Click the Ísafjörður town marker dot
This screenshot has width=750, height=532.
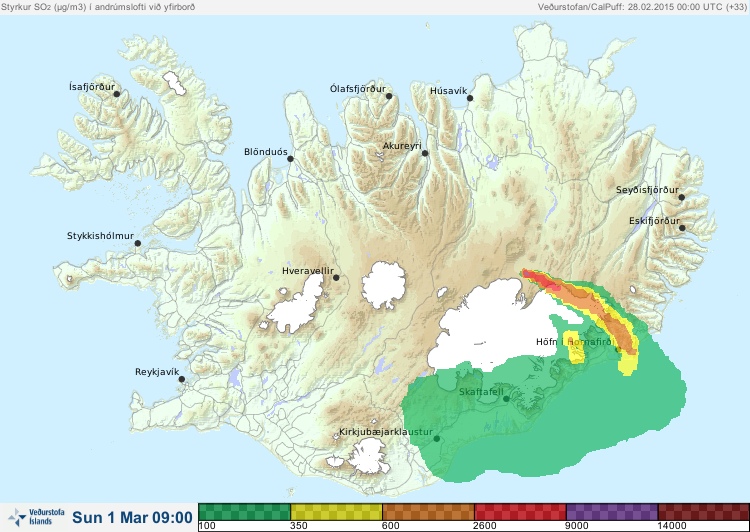[117, 94]
